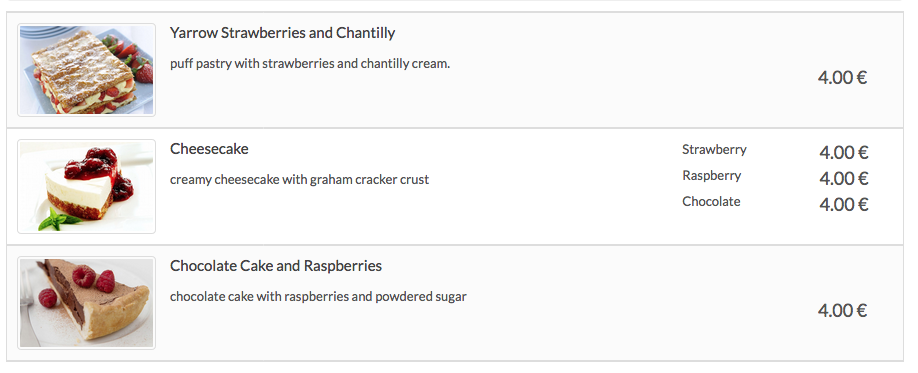
Task: Click the 4.00 € price for Yarrow Strawberries
Action: click(842, 77)
